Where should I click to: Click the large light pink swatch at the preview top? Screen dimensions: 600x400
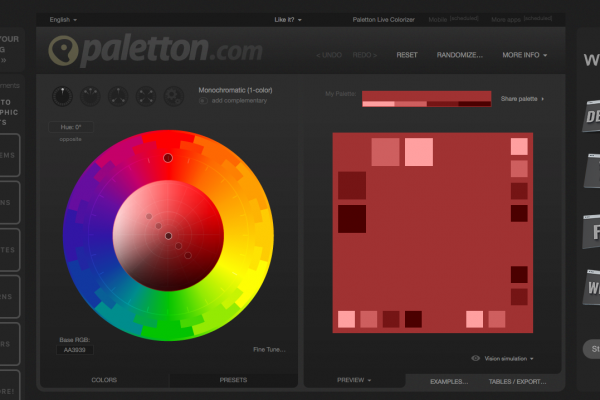[x=419, y=152]
